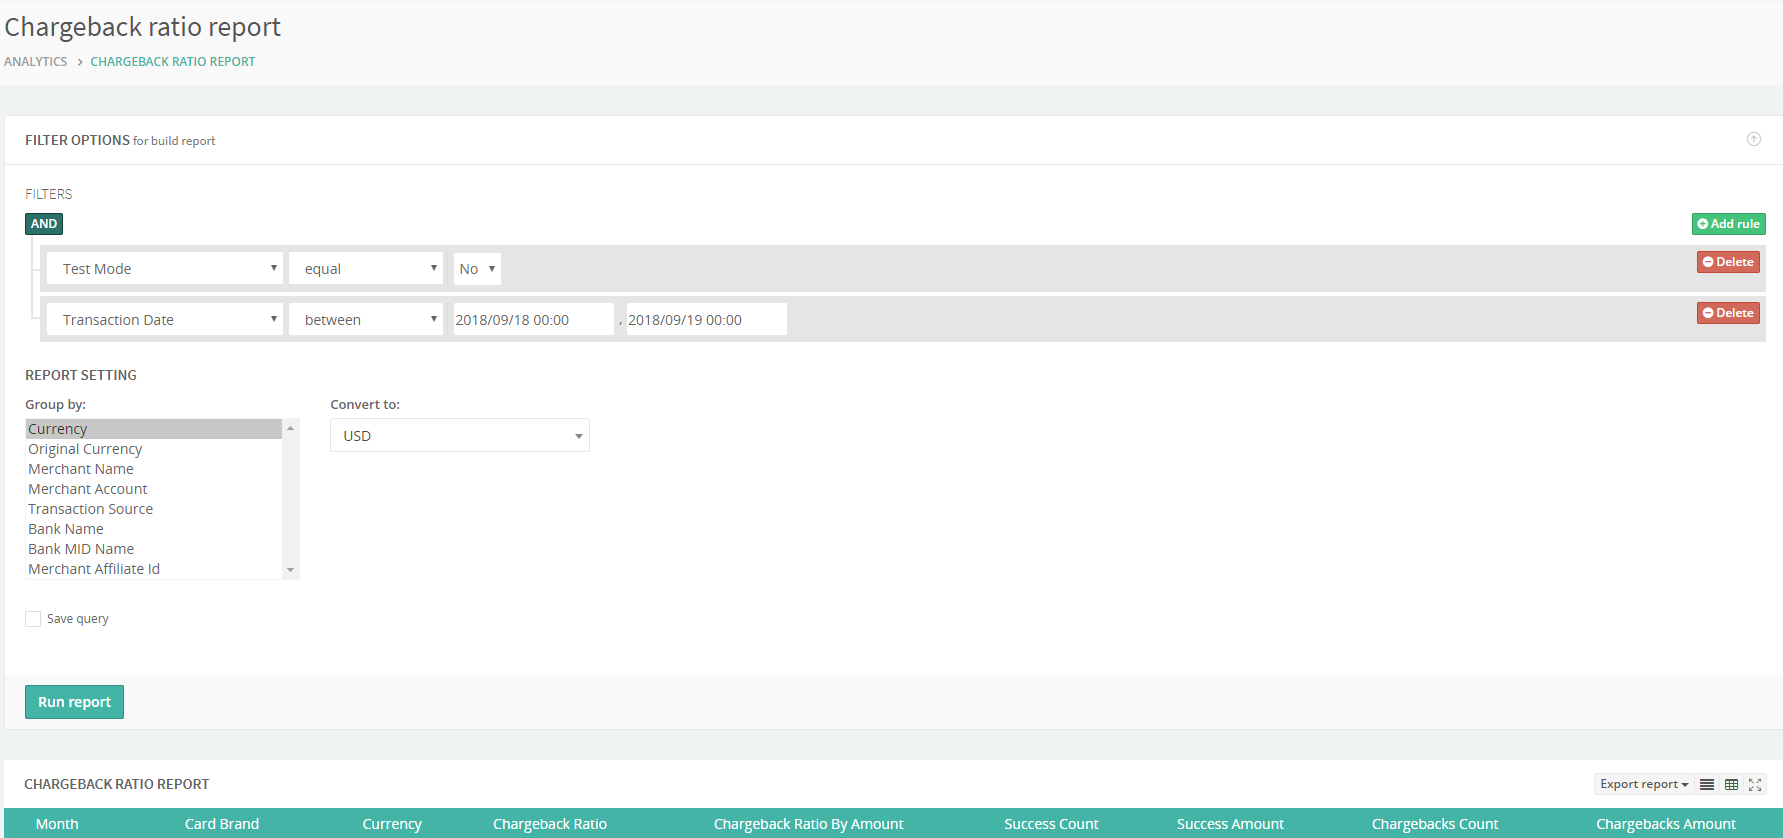Sort by the Success Amount column header
1783x838 pixels.
tap(1230, 824)
